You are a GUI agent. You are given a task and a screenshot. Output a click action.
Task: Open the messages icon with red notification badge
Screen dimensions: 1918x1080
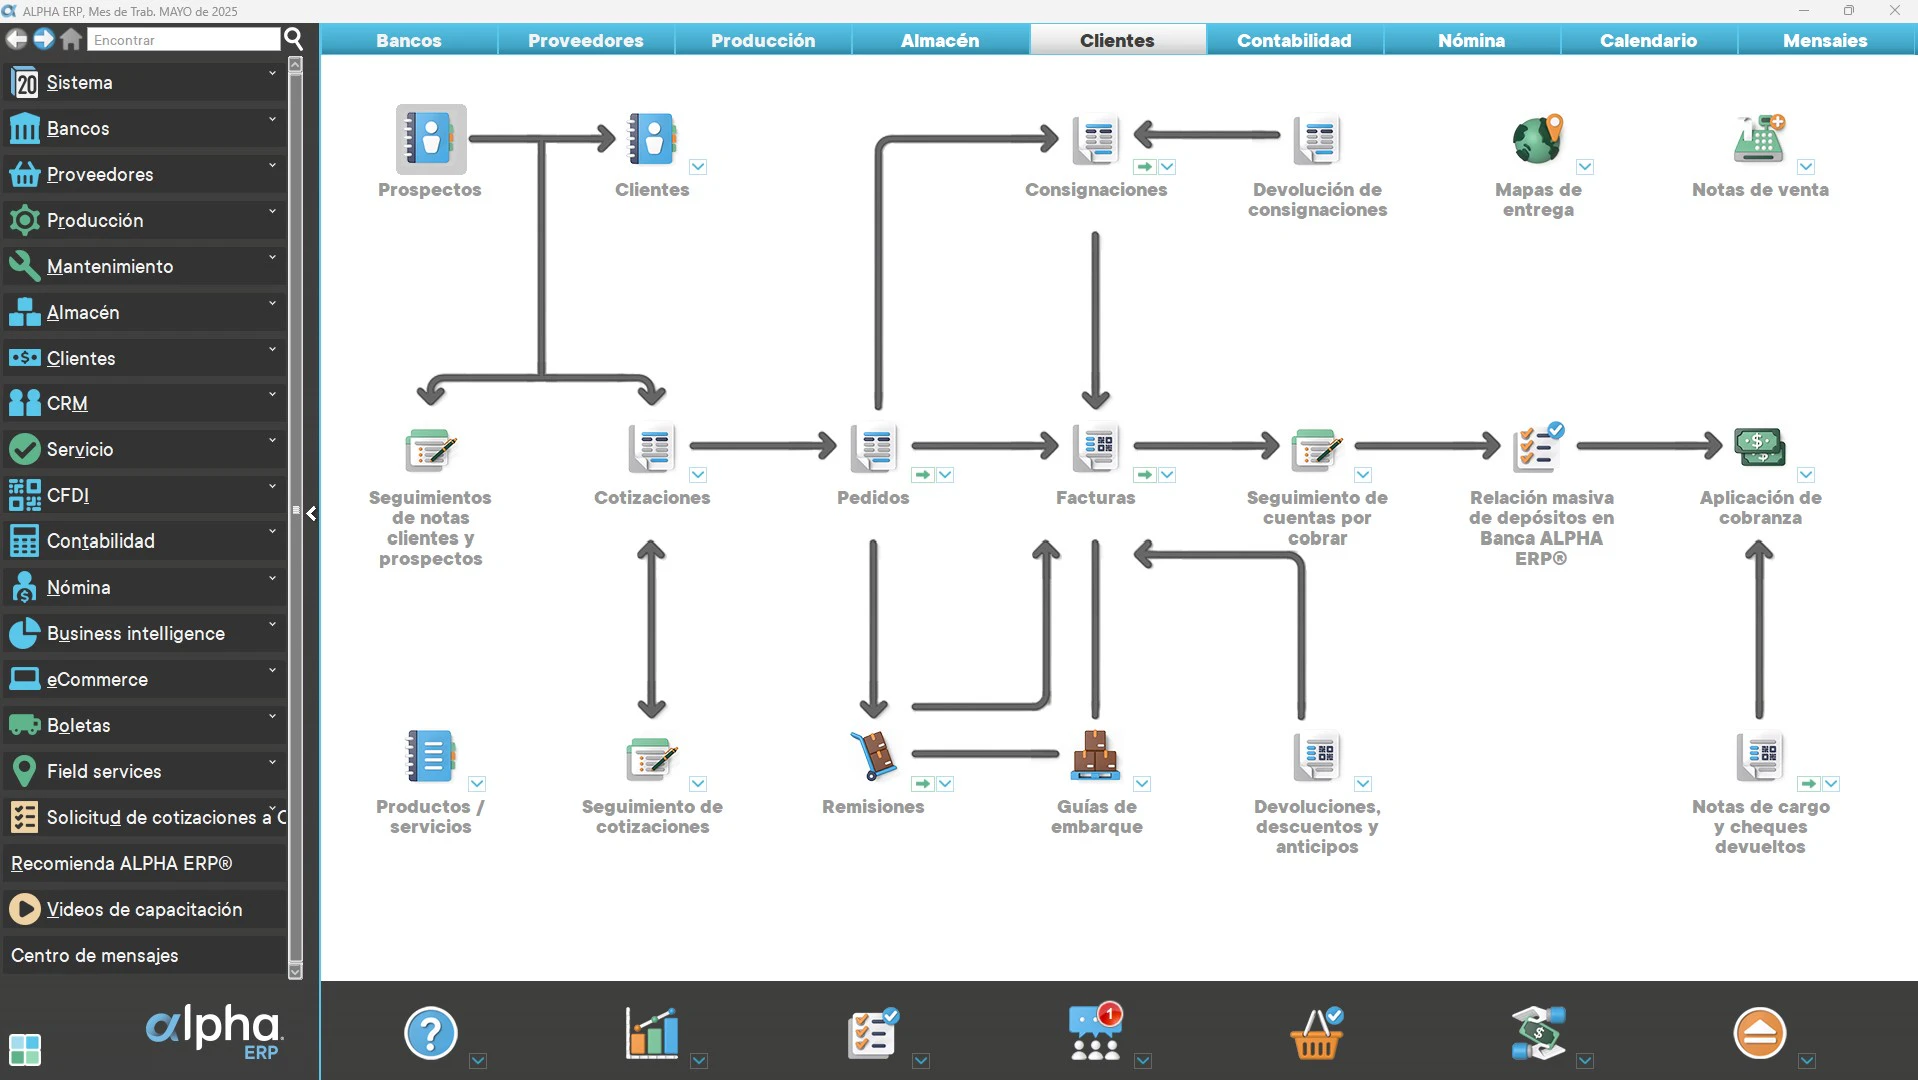(x=1094, y=1032)
